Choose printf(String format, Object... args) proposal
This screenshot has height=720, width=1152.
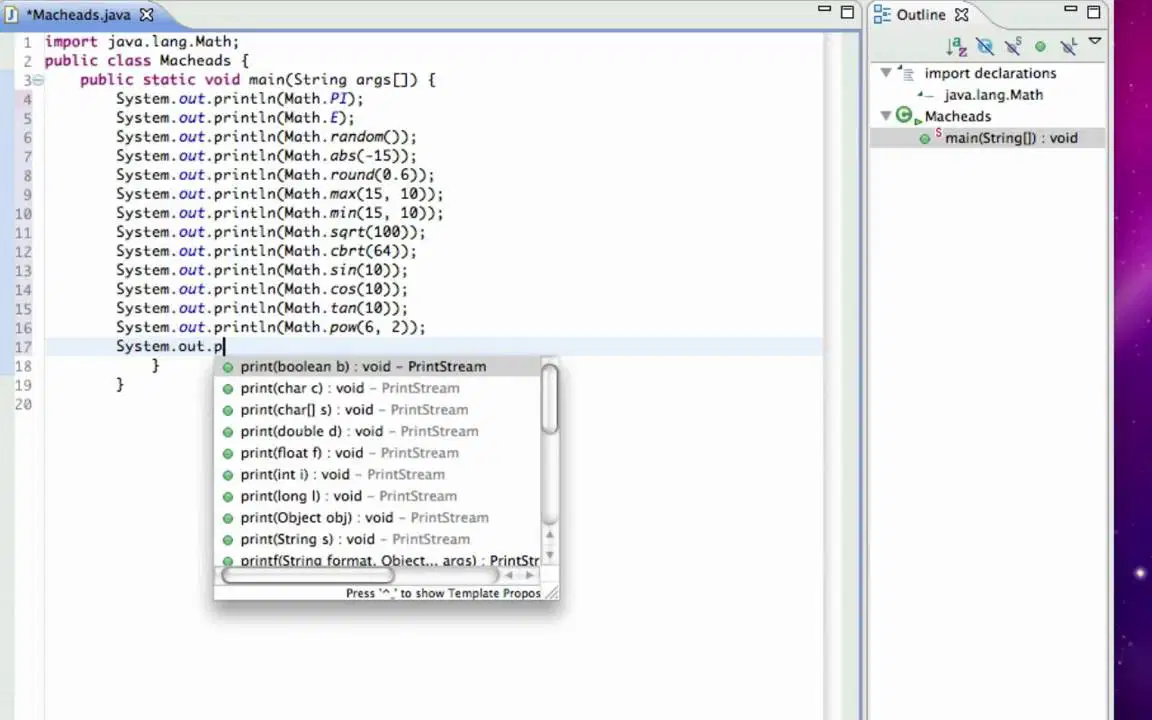tap(378, 560)
